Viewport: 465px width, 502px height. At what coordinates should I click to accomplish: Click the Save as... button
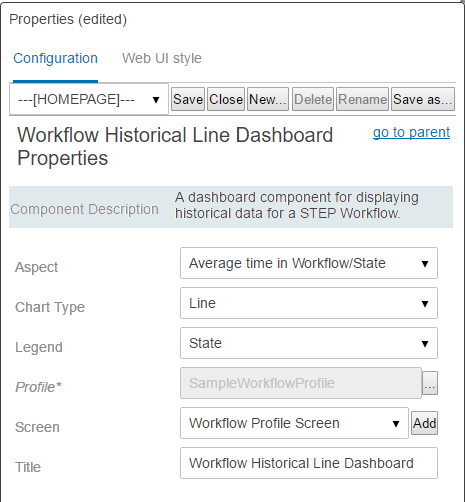(x=423, y=99)
